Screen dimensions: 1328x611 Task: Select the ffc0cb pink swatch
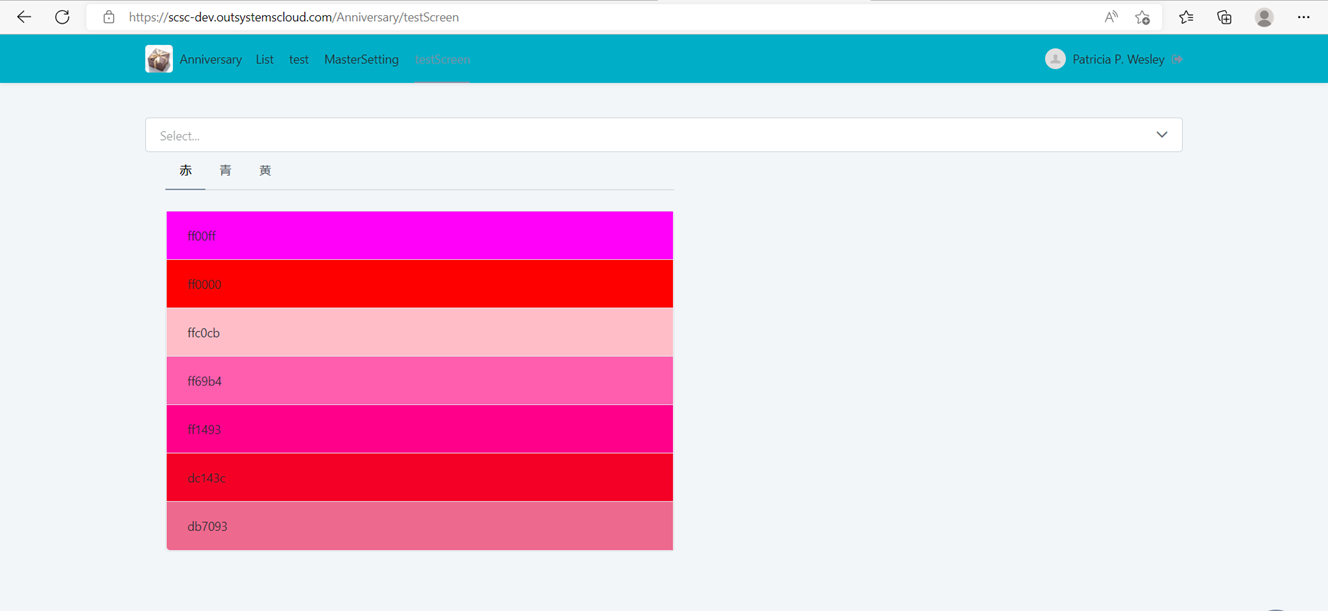[420, 333]
